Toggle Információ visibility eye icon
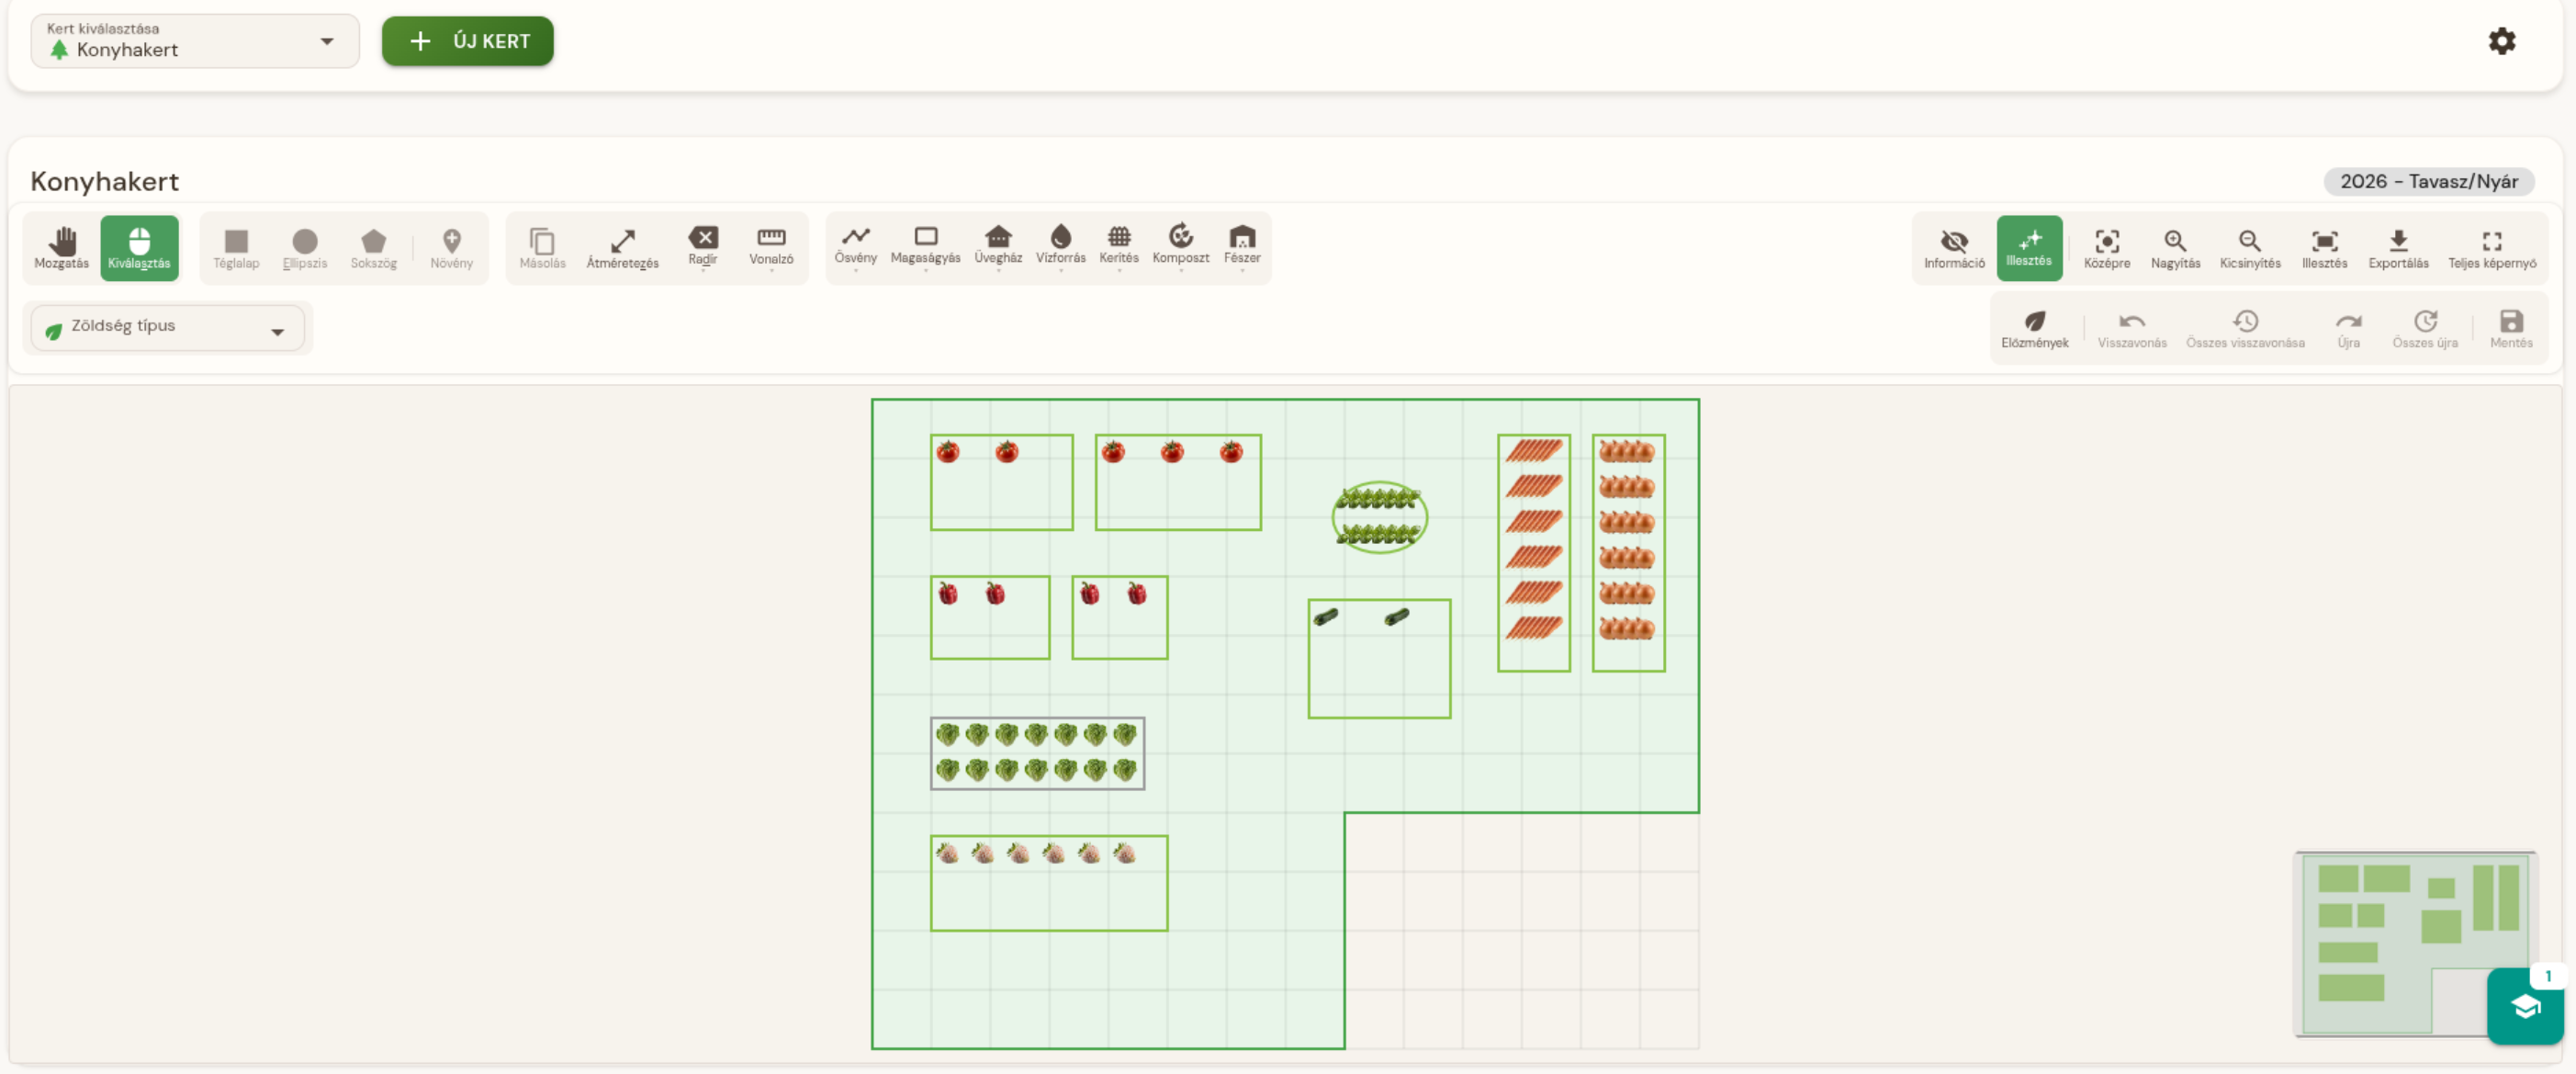The height and width of the screenshot is (1074, 2576). click(x=1954, y=247)
